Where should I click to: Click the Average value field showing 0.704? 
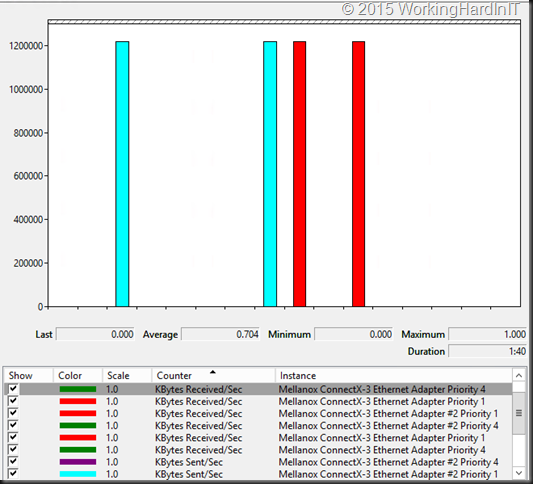tap(220, 334)
